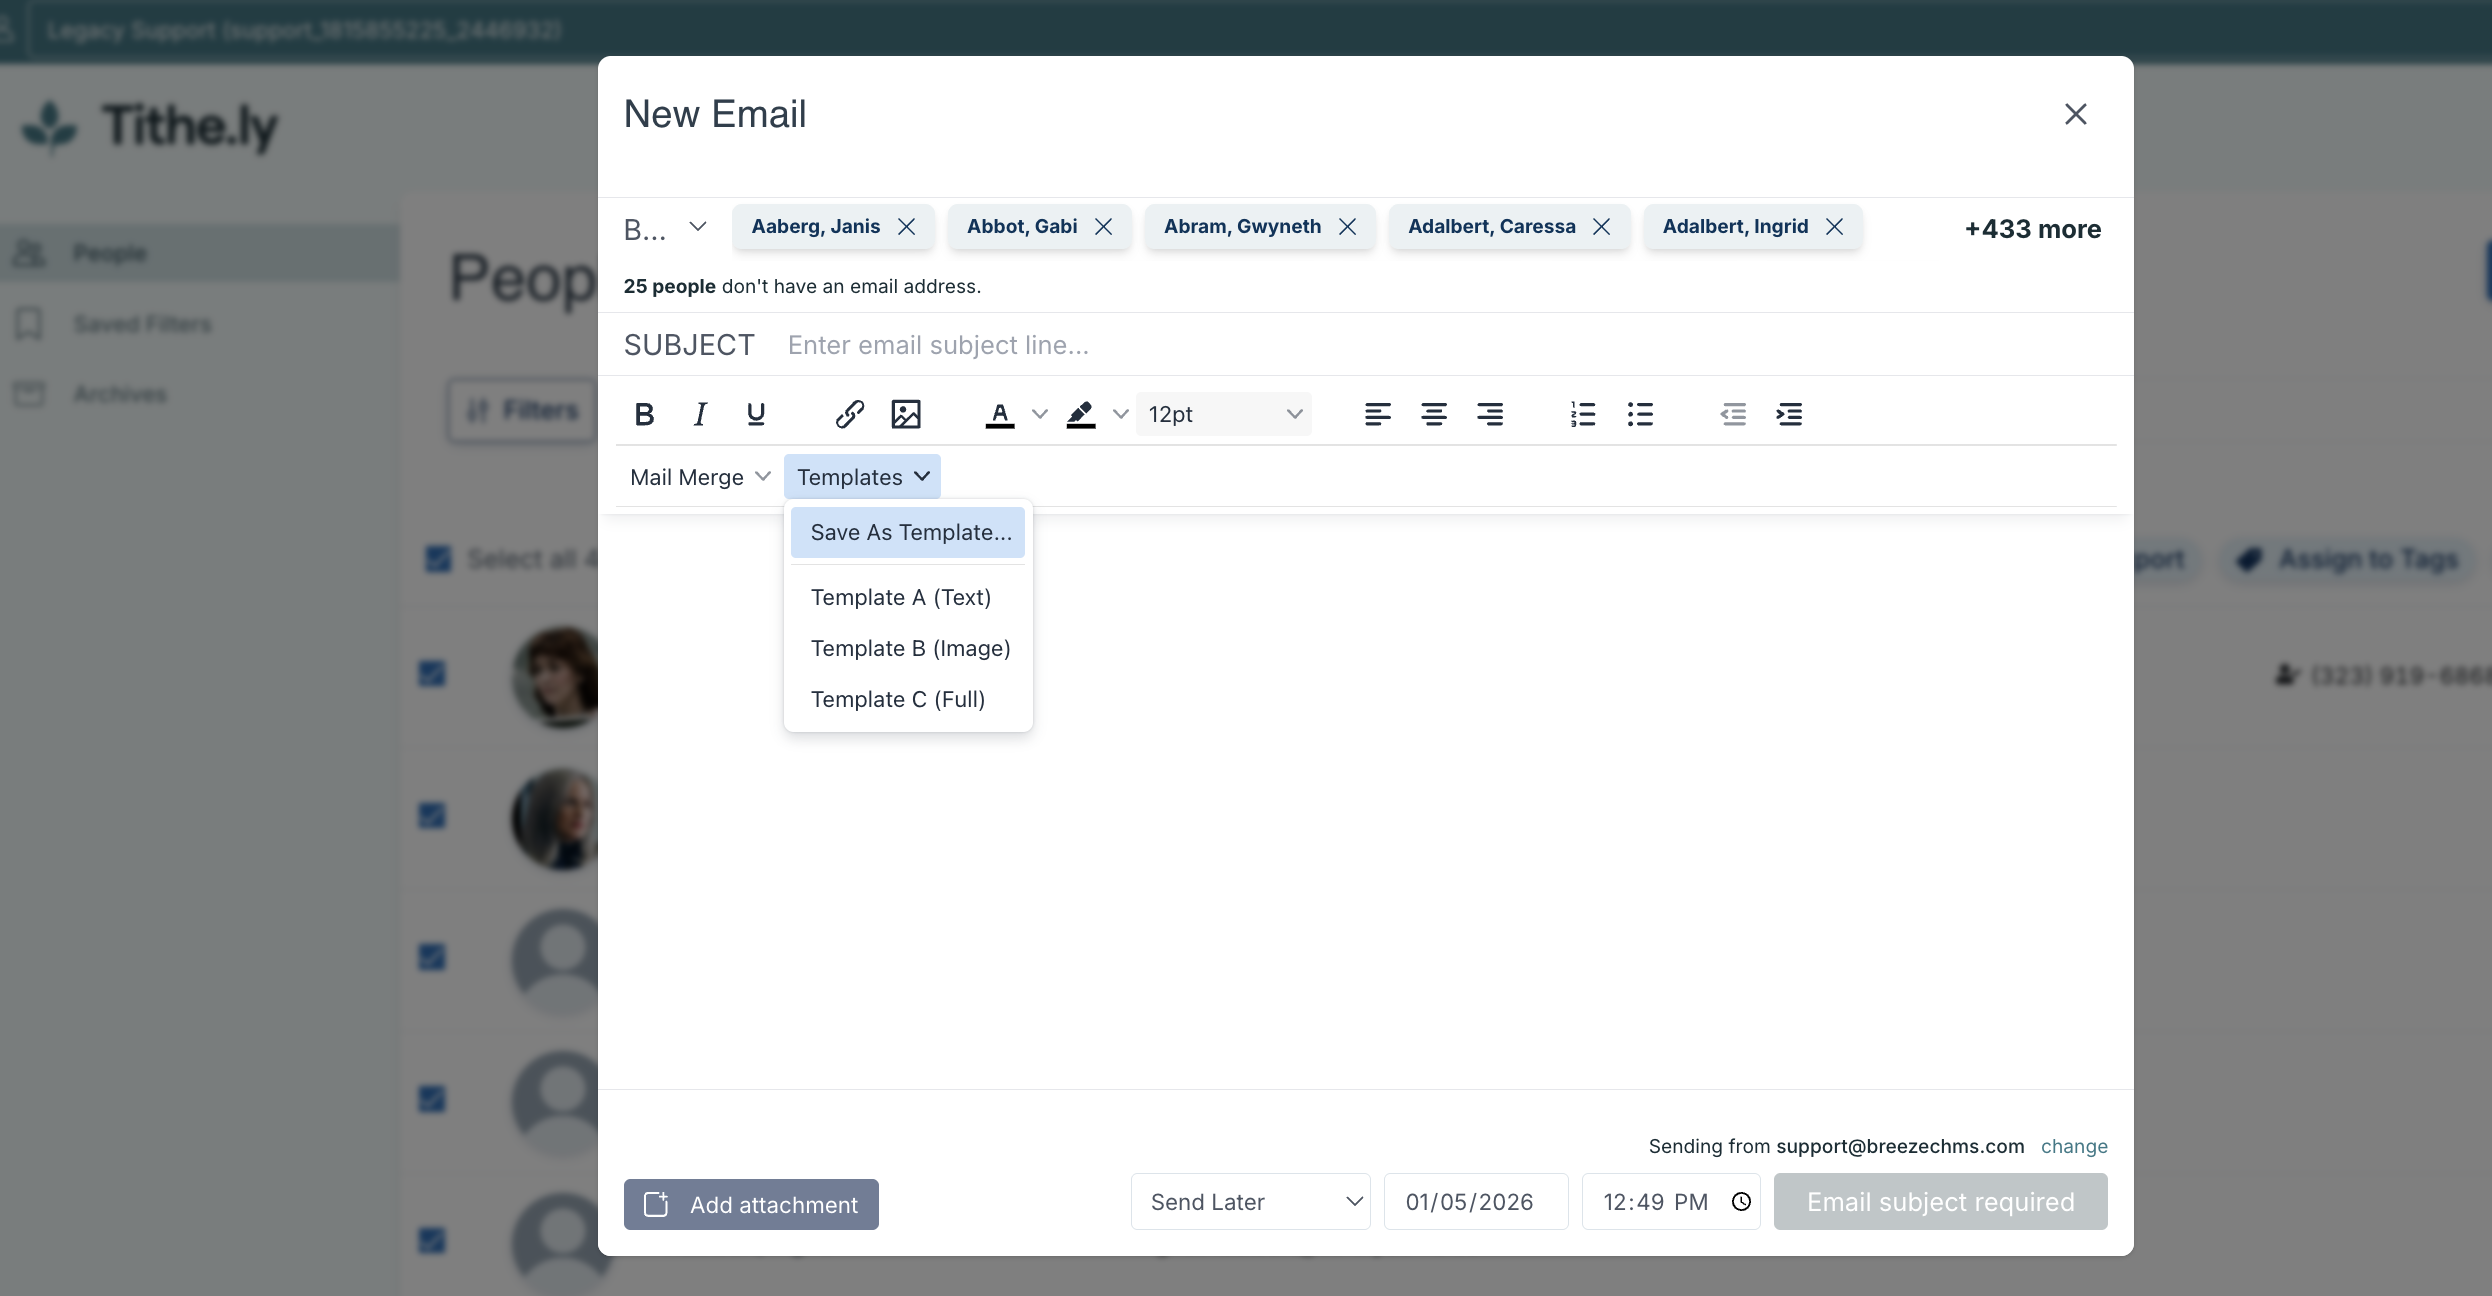The image size is (2492, 1296).
Task: Select Template A (Text)
Action: point(908,597)
